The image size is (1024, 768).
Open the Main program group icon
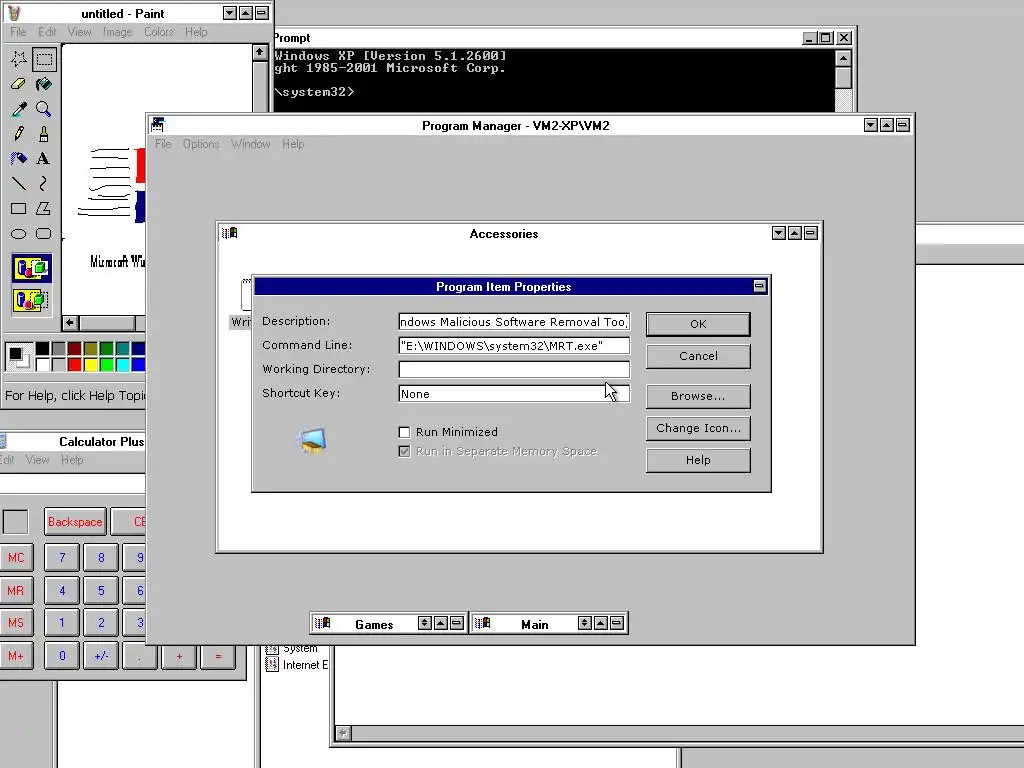click(x=482, y=623)
